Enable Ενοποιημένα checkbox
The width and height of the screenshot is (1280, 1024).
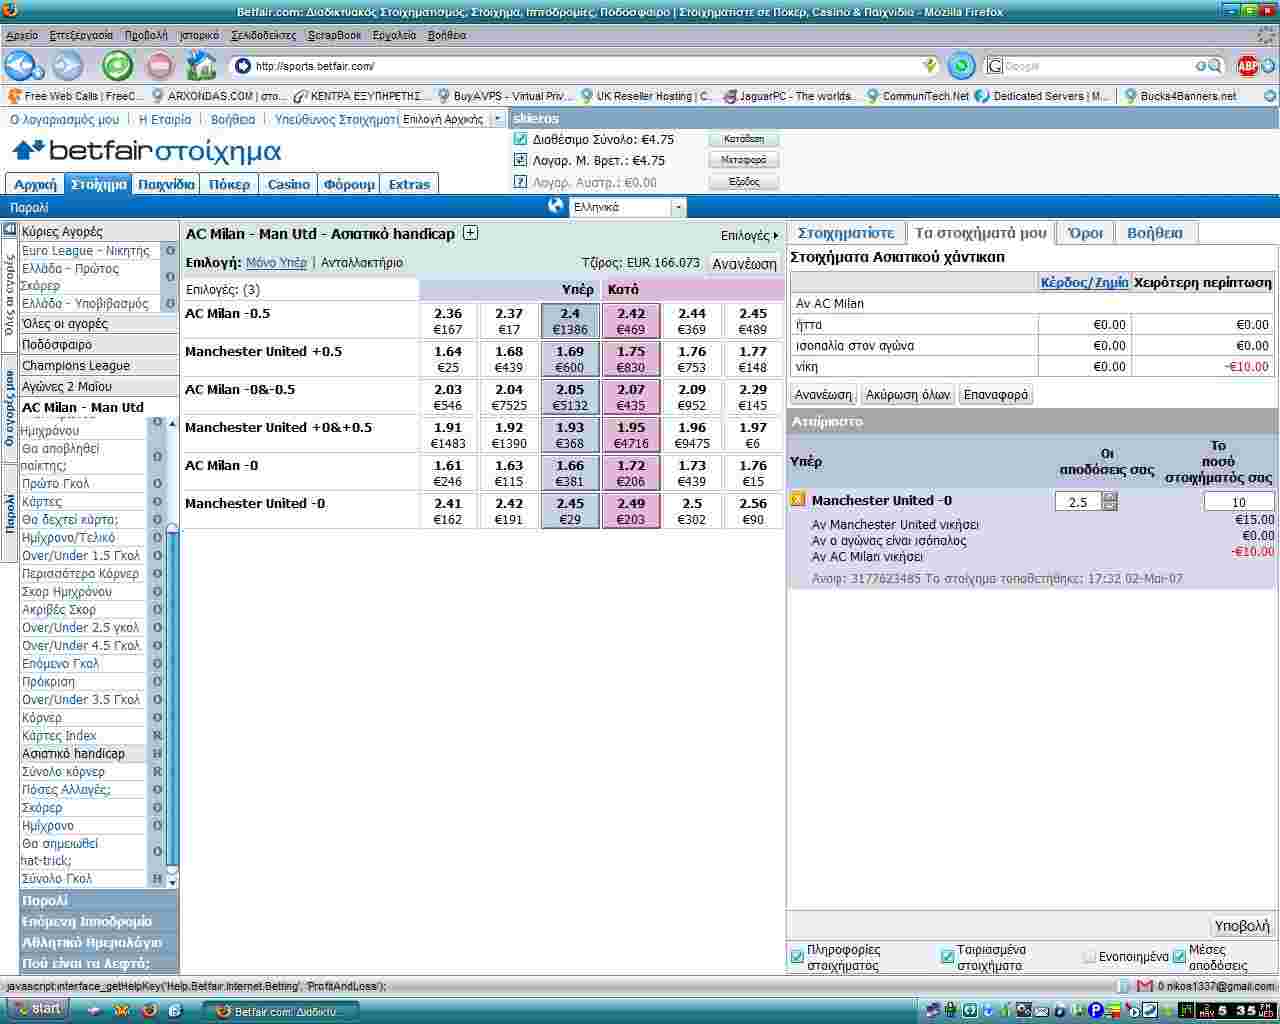click(1089, 957)
